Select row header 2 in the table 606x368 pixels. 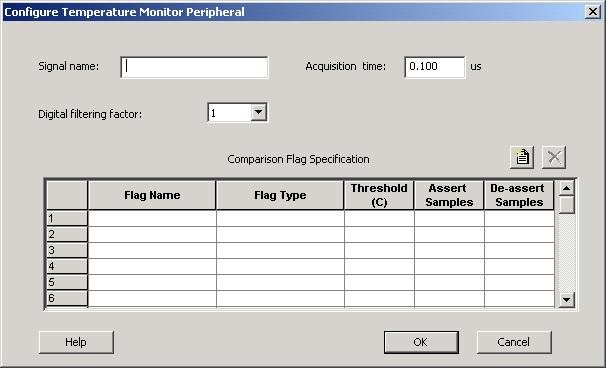point(67,234)
